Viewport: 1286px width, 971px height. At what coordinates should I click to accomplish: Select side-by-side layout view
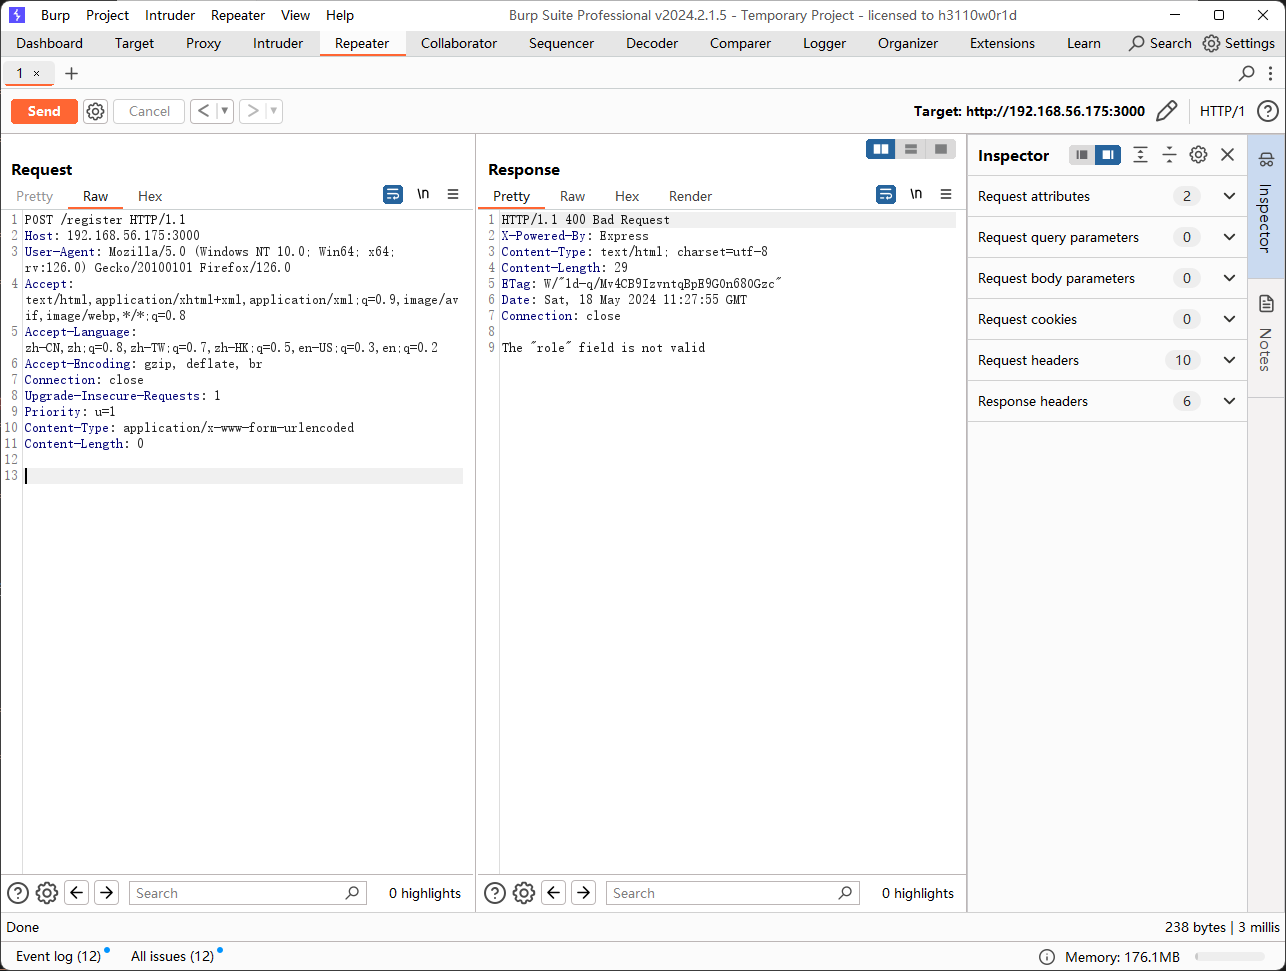(x=881, y=149)
